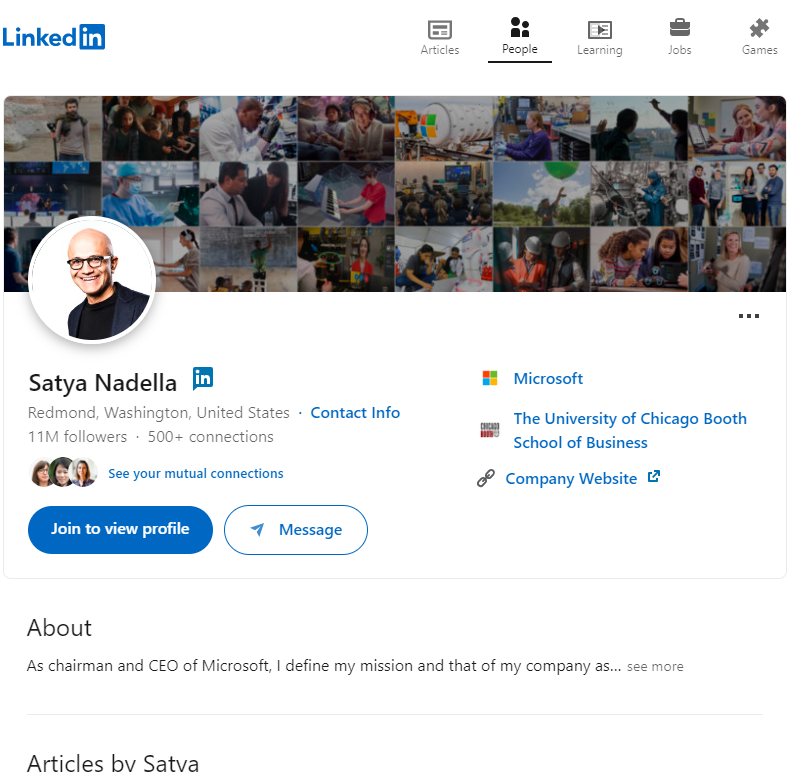Open the Jobs briefcase icon
Image resolution: width=789 pixels, height=772 pixels.
(x=680, y=28)
